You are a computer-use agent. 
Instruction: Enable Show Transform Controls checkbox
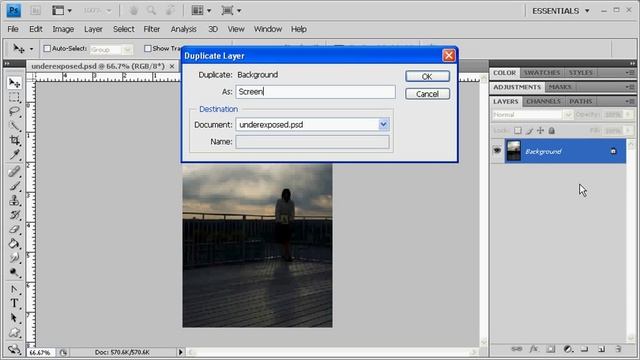pos(147,49)
